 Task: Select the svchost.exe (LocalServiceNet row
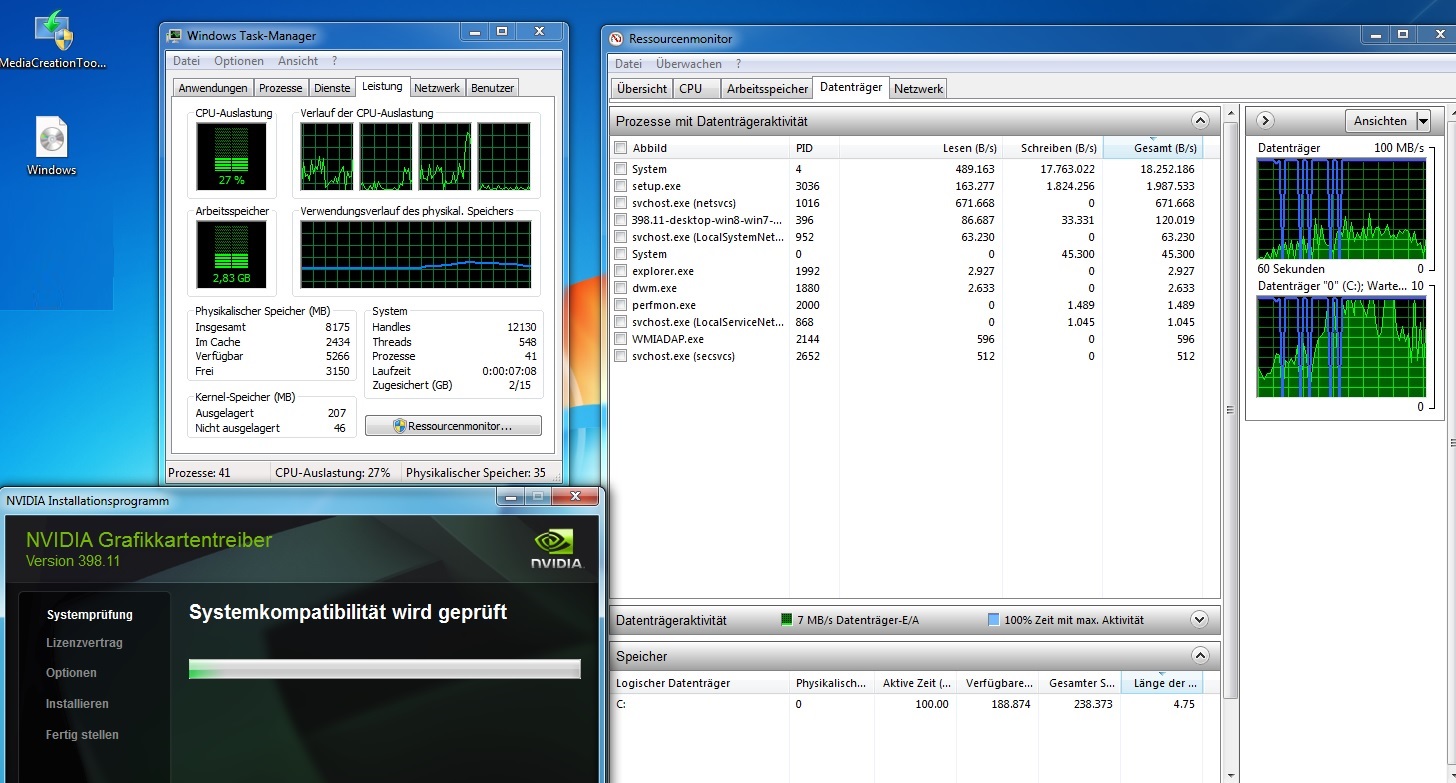(x=907, y=322)
